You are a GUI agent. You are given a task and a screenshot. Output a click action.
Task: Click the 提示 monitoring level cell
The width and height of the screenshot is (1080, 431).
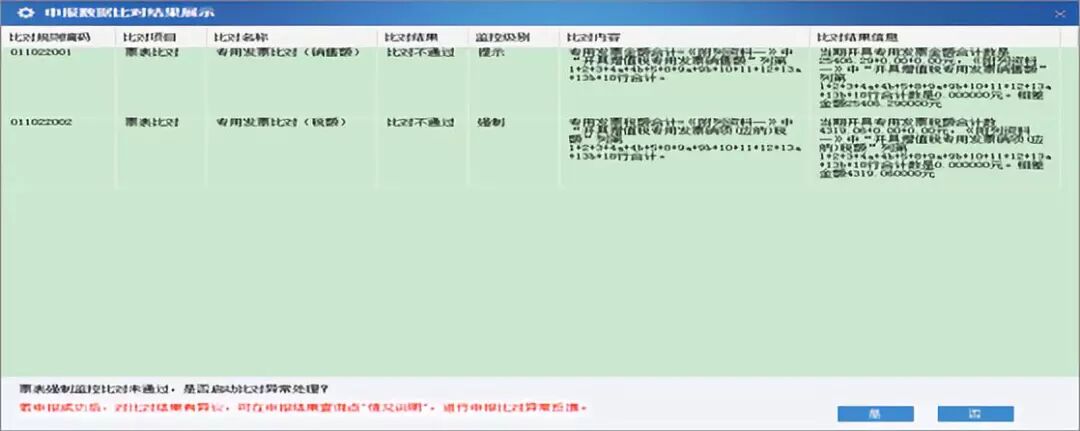point(490,52)
